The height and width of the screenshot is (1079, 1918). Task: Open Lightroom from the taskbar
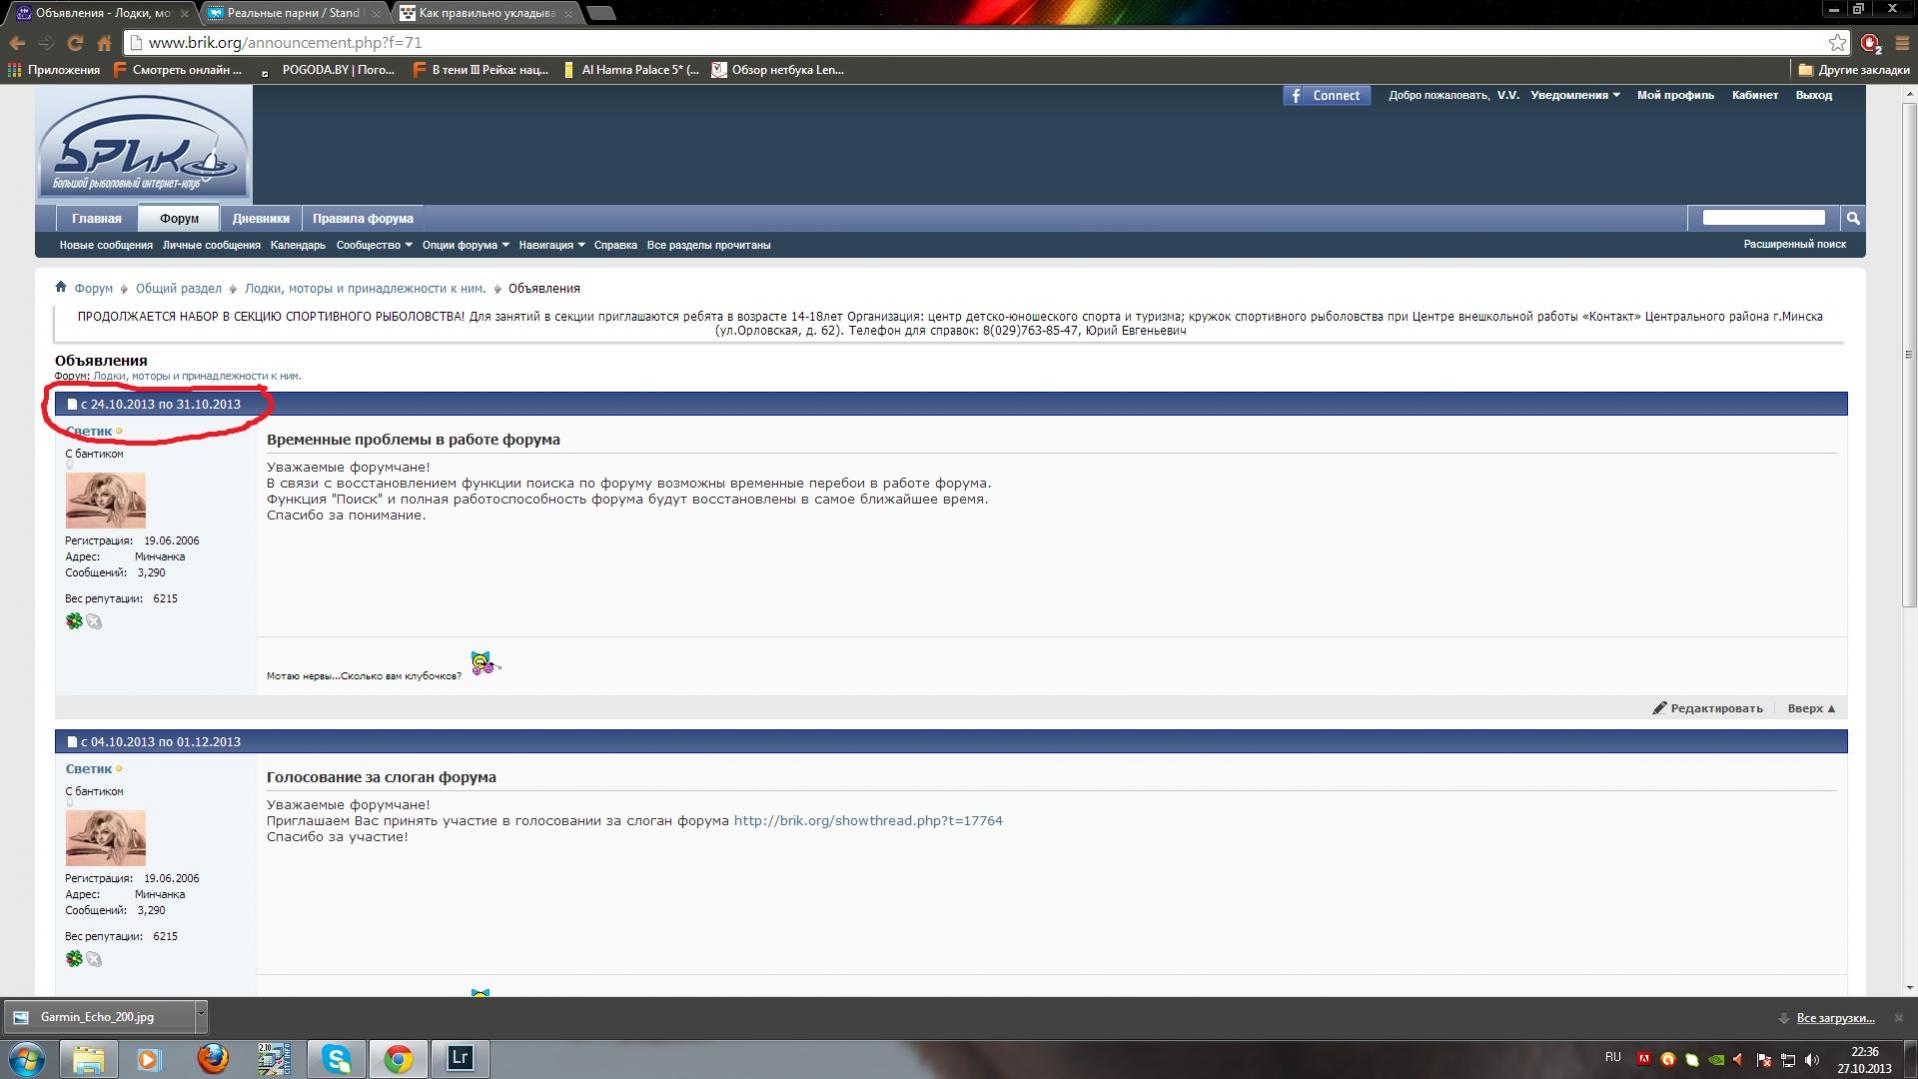(460, 1058)
